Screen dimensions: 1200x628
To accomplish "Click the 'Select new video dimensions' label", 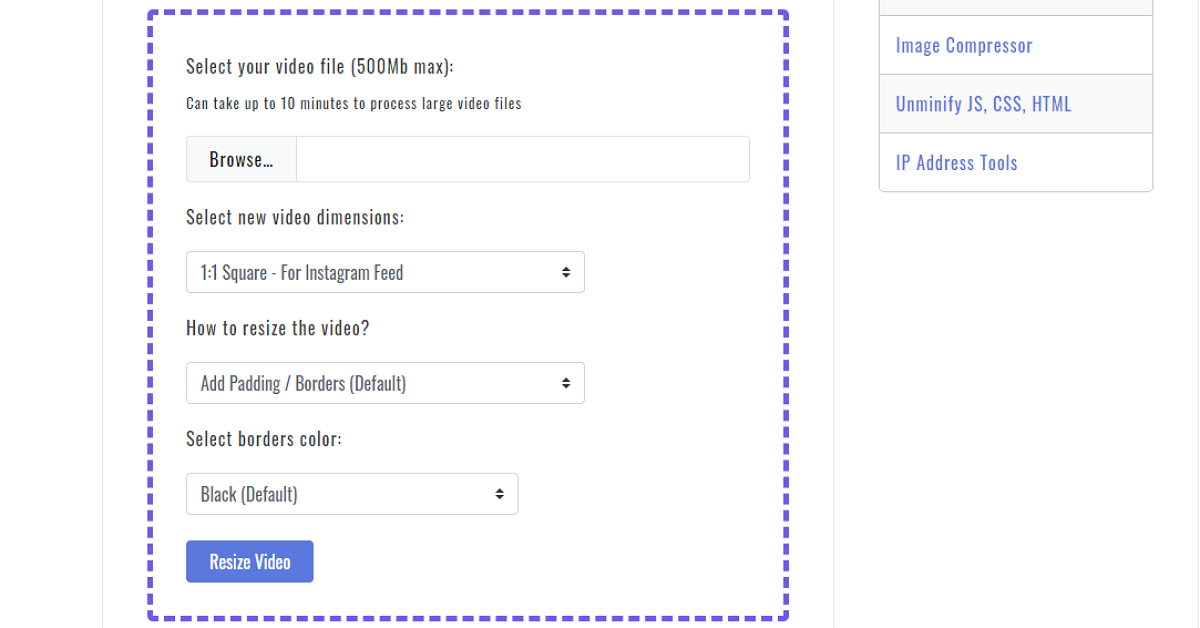I will tap(295, 217).
